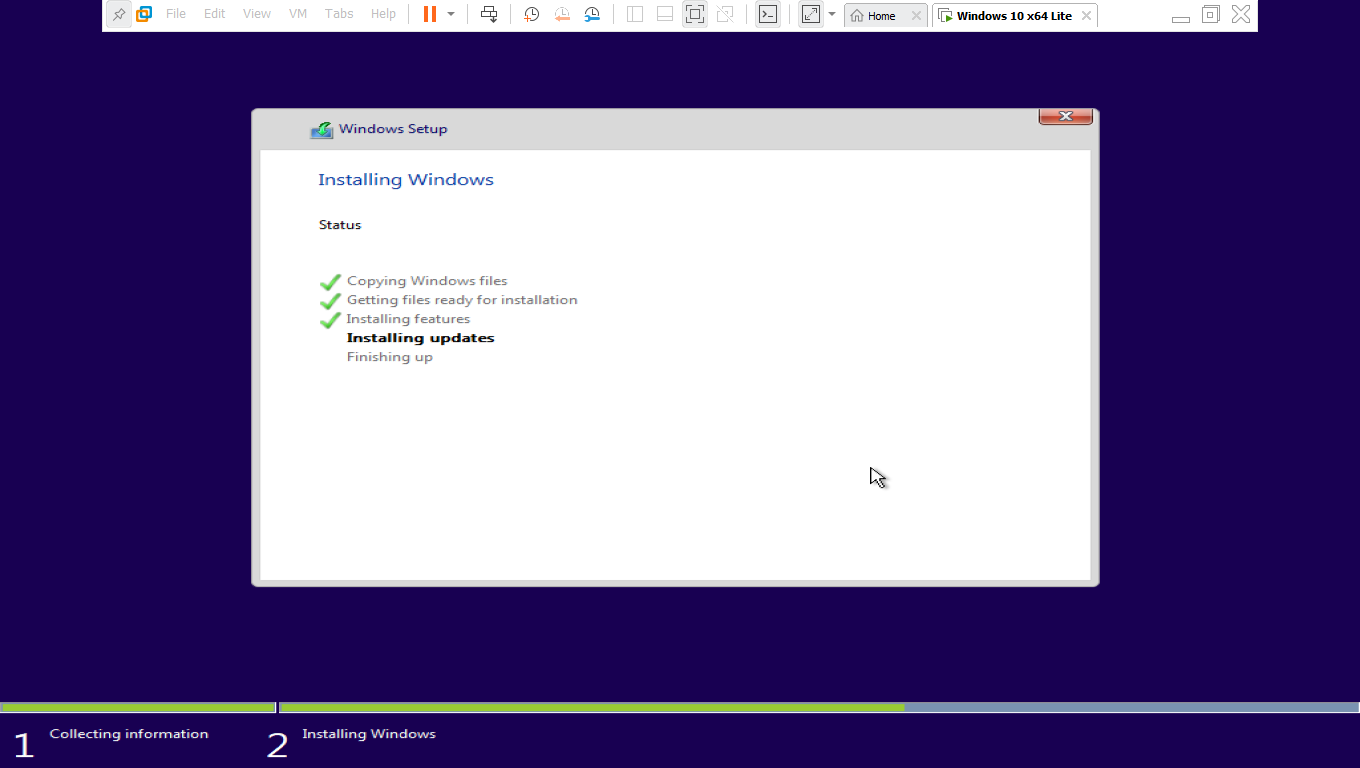Pause the virtual machine with orange pause icon
The height and width of the screenshot is (768, 1360).
click(x=430, y=14)
